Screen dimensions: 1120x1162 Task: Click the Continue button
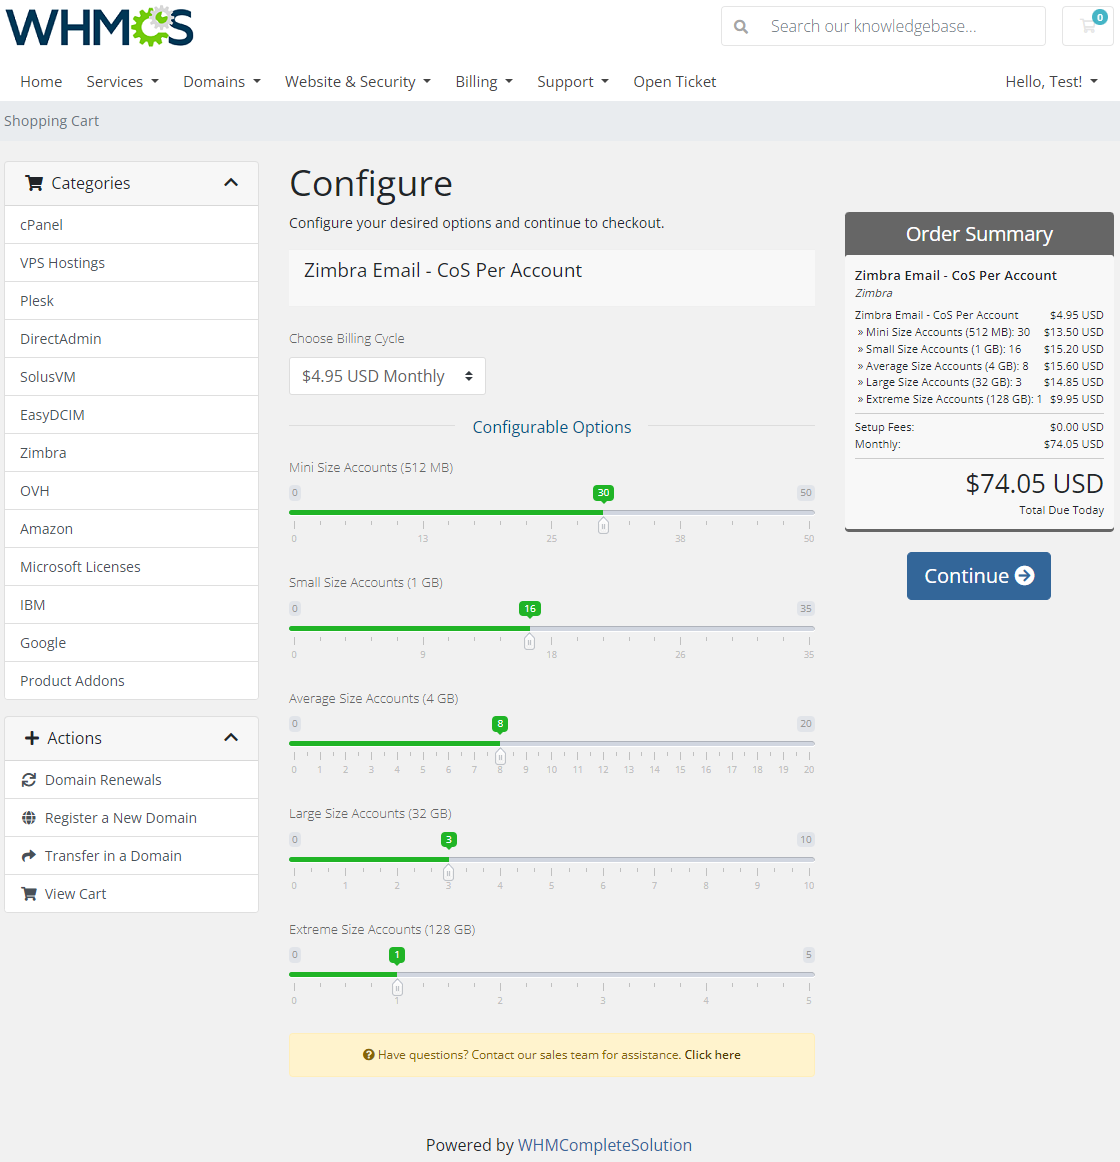[x=978, y=576]
